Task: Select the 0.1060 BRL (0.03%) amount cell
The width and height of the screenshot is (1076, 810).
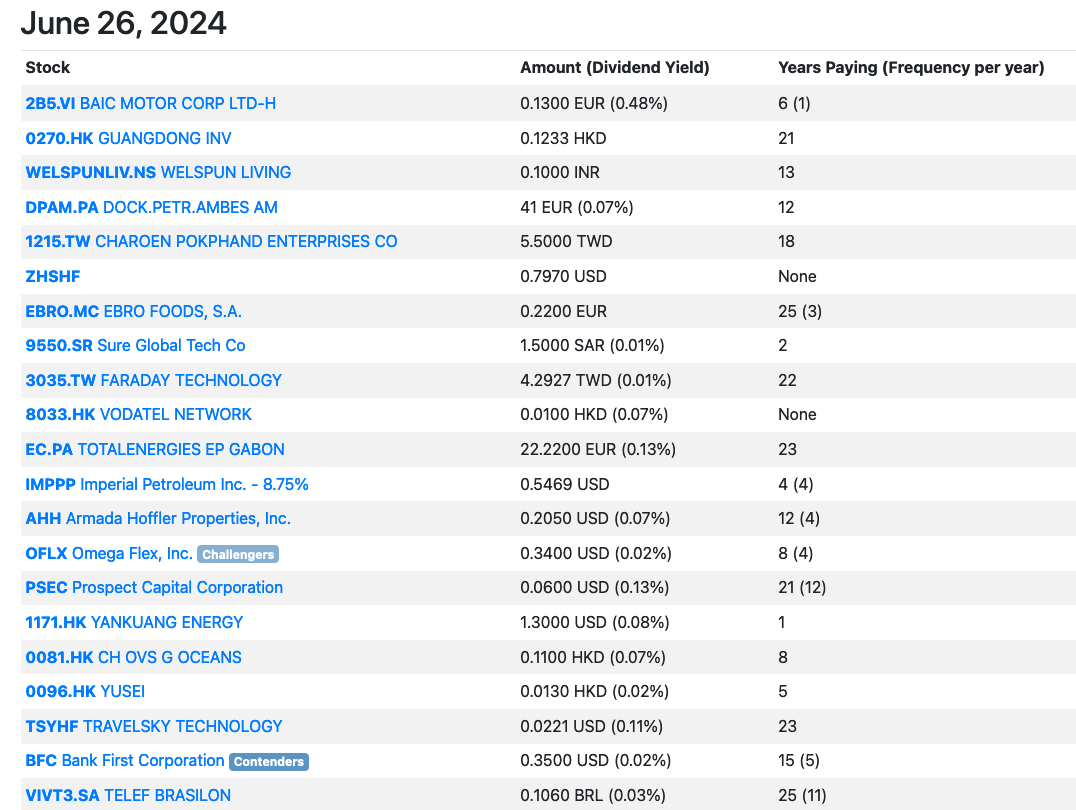Action: click(x=593, y=796)
